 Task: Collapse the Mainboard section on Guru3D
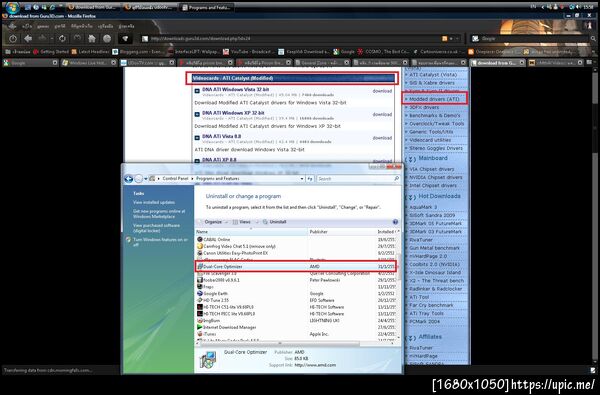tap(411, 159)
